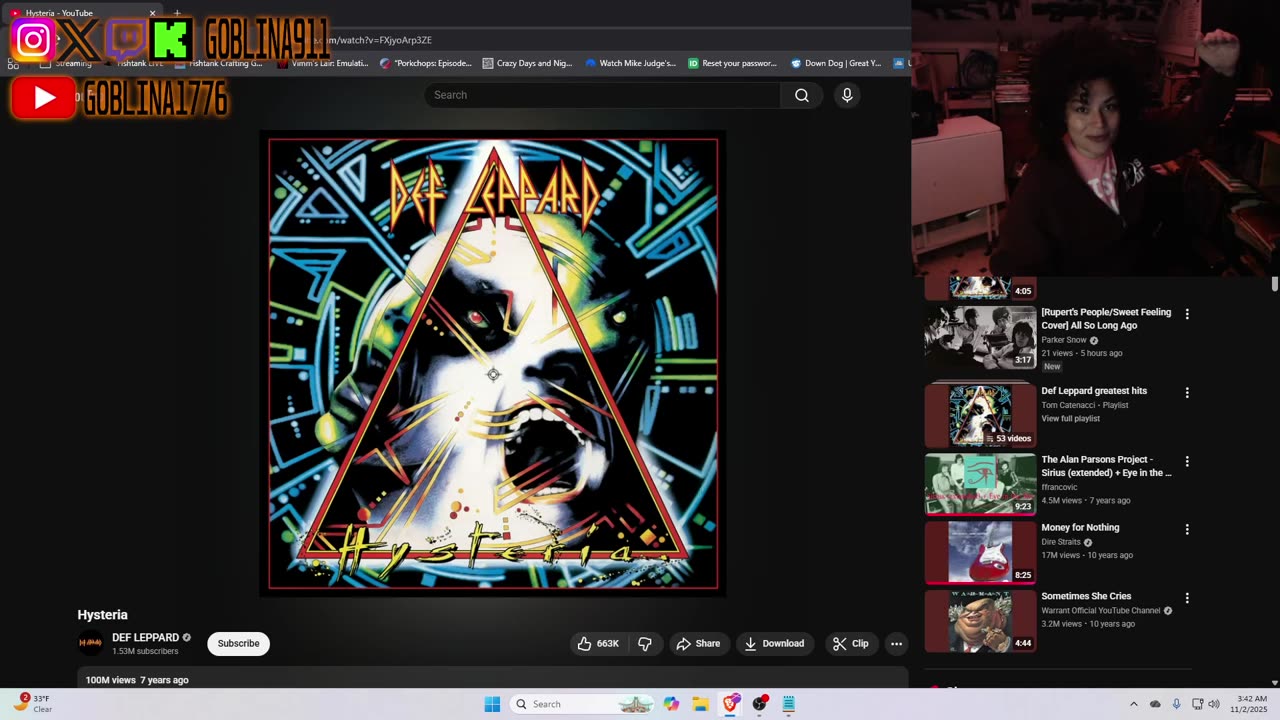
Task: Click the browser address bar URL
Action: coord(371,40)
